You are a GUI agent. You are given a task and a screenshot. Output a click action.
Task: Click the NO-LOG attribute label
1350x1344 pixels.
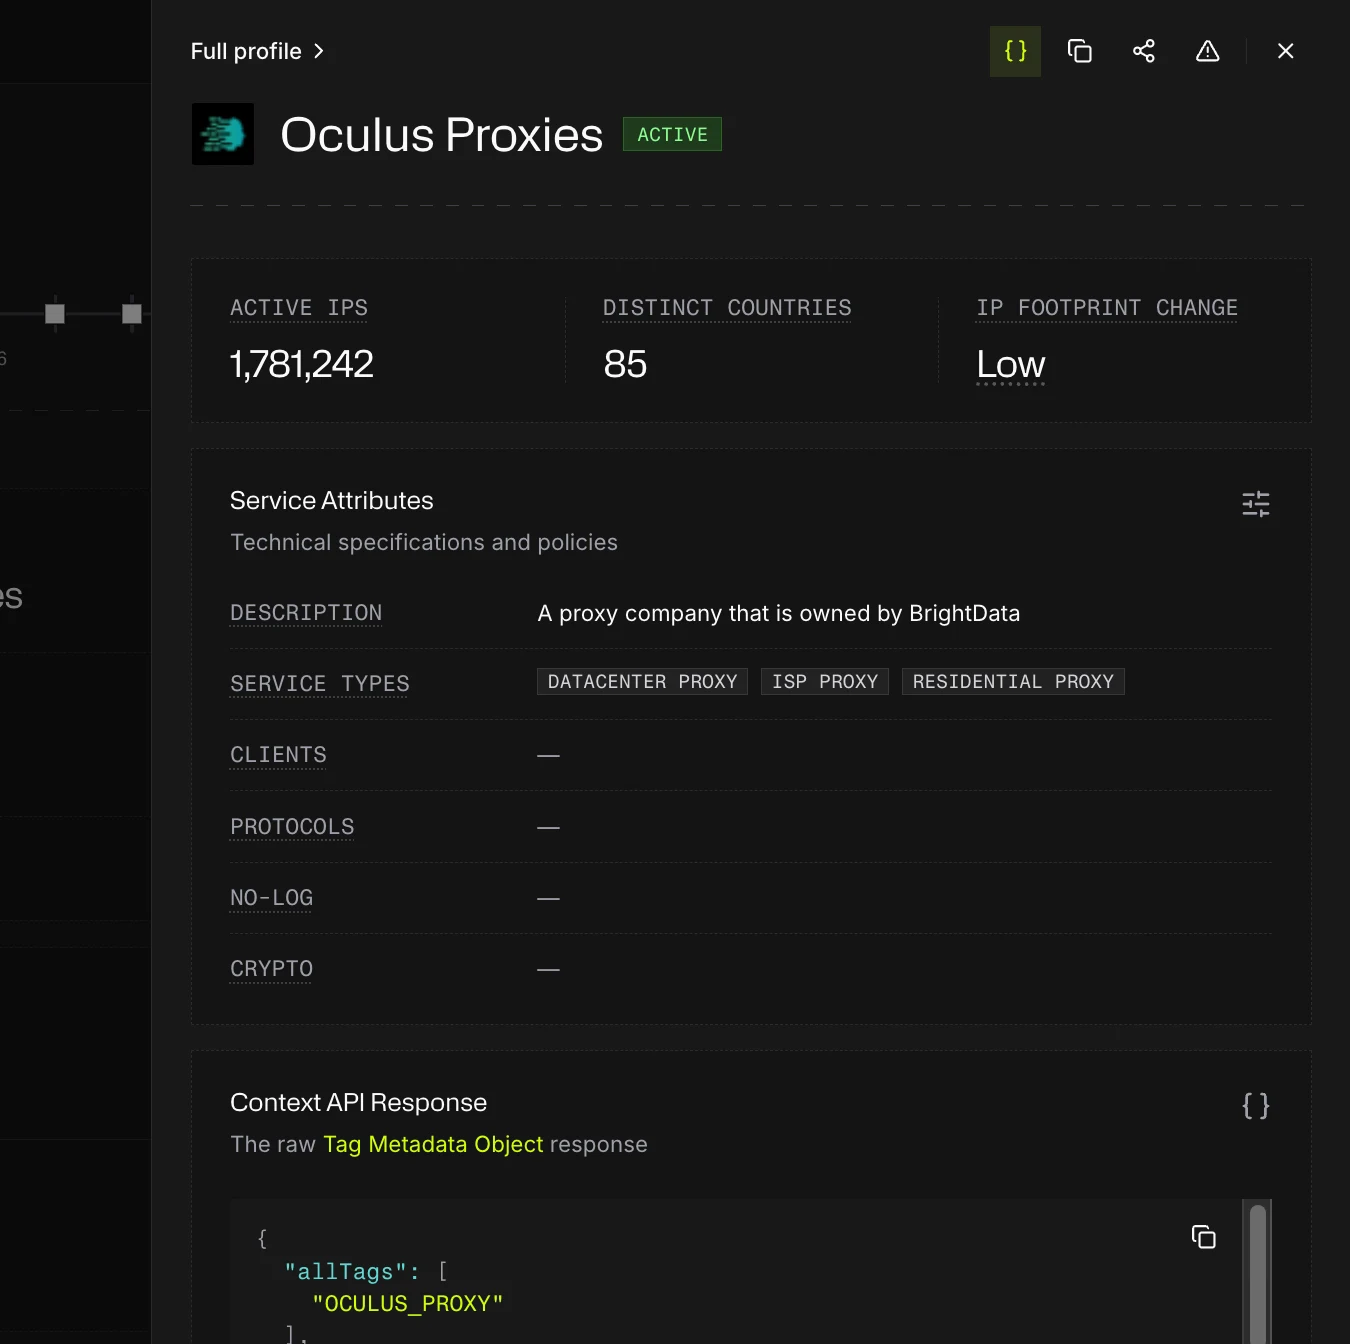pos(272,898)
